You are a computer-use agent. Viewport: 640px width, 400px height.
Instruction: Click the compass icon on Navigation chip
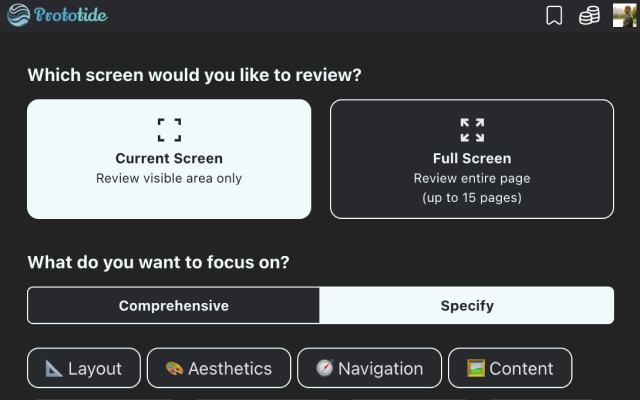324,368
